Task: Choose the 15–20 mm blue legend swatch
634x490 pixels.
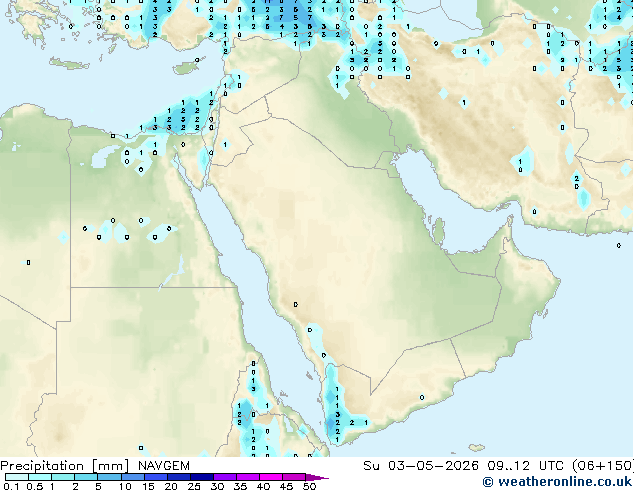Action: click(155, 477)
